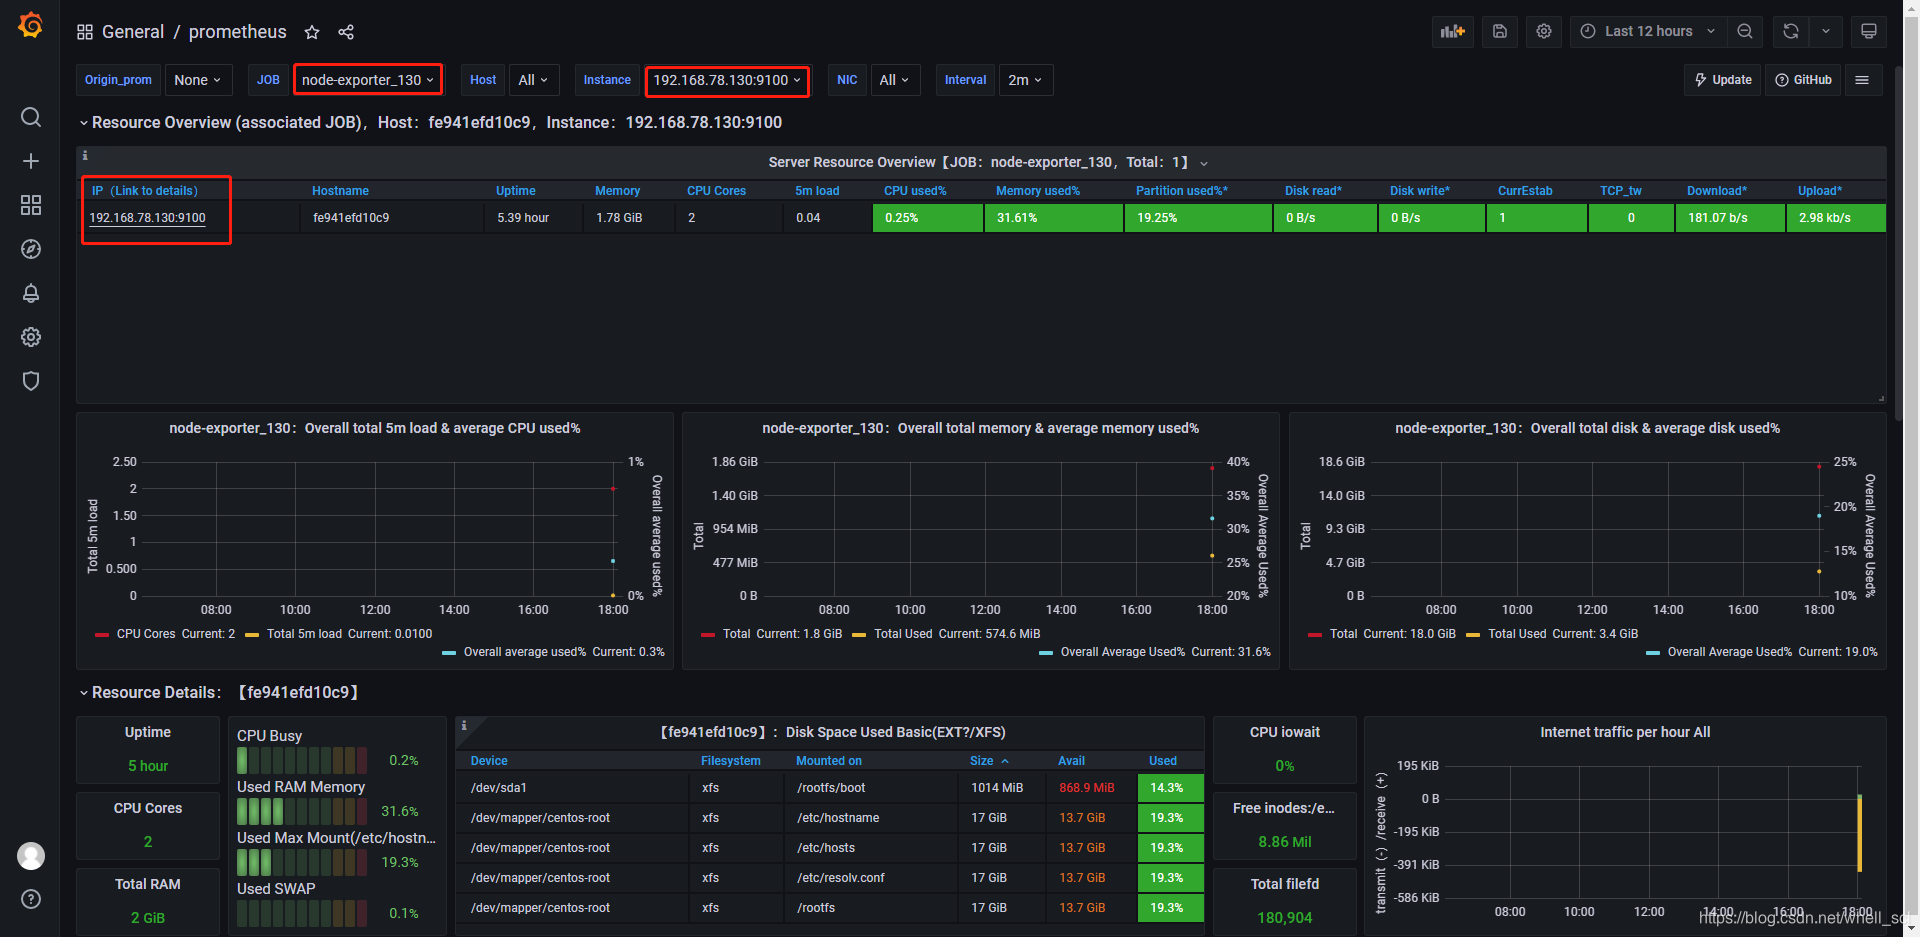Open the Host All dropdown

pos(533,80)
